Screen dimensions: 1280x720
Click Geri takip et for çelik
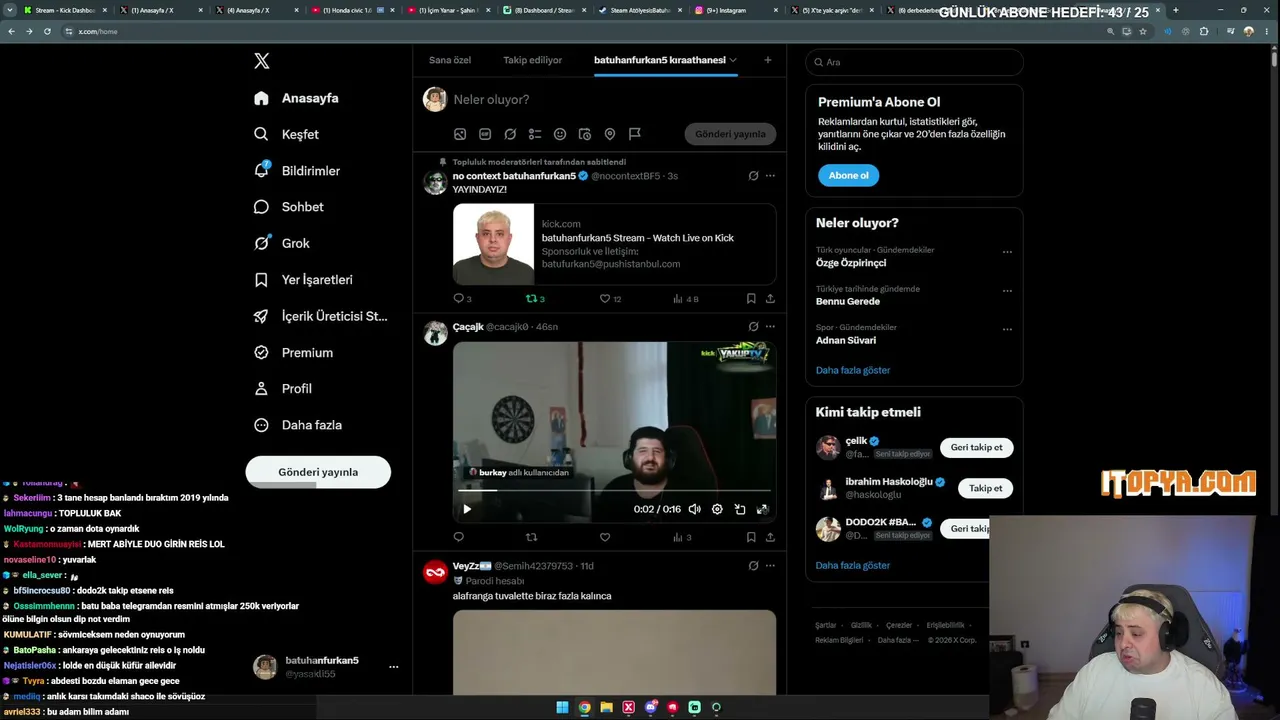tap(977, 447)
